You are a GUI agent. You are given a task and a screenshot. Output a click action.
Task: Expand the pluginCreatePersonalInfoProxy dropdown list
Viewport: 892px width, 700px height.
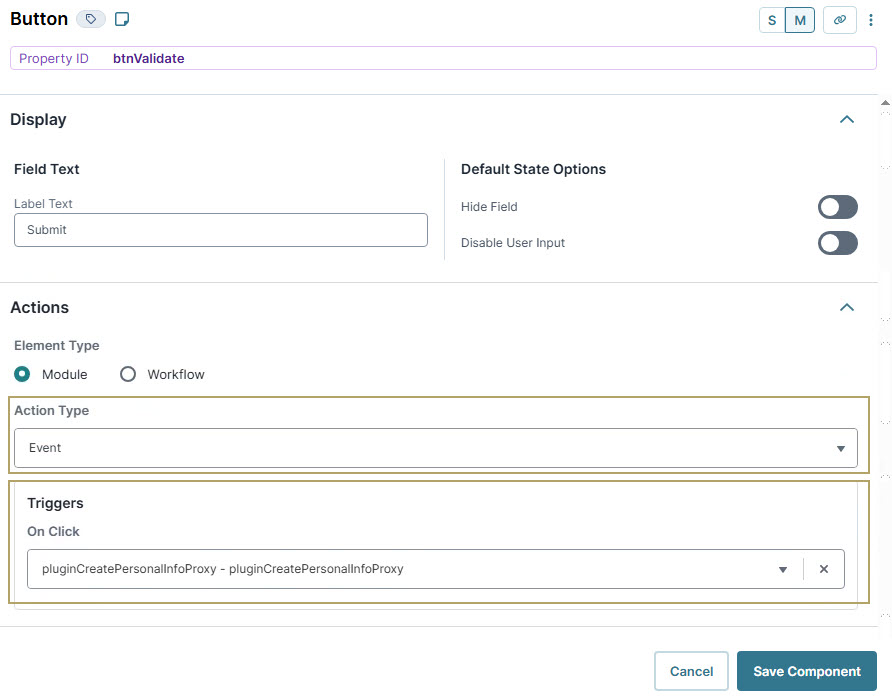(783, 568)
